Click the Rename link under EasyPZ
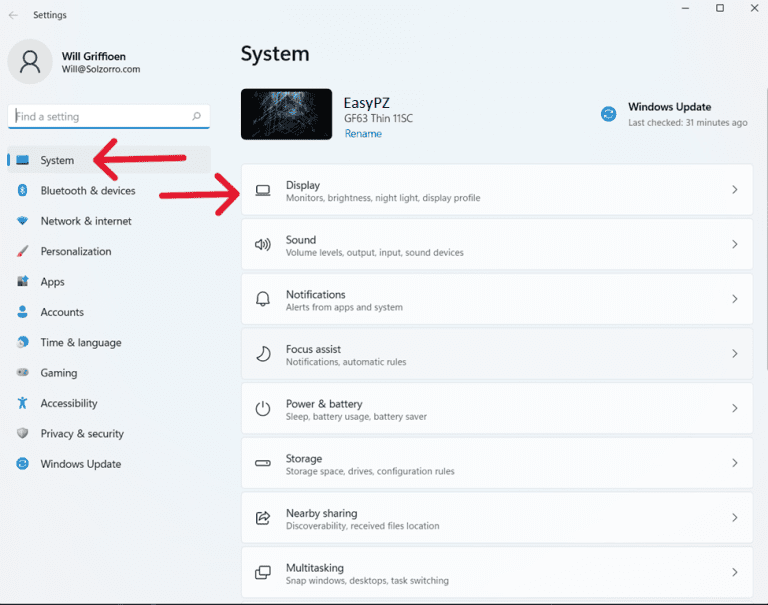The height and width of the screenshot is (605, 768). 362,134
